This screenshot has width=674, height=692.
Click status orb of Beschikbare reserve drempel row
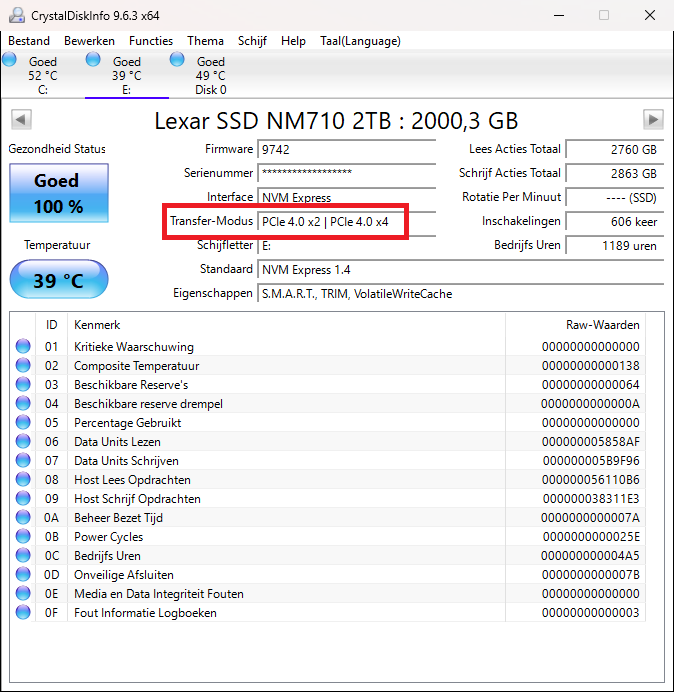[23, 403]
